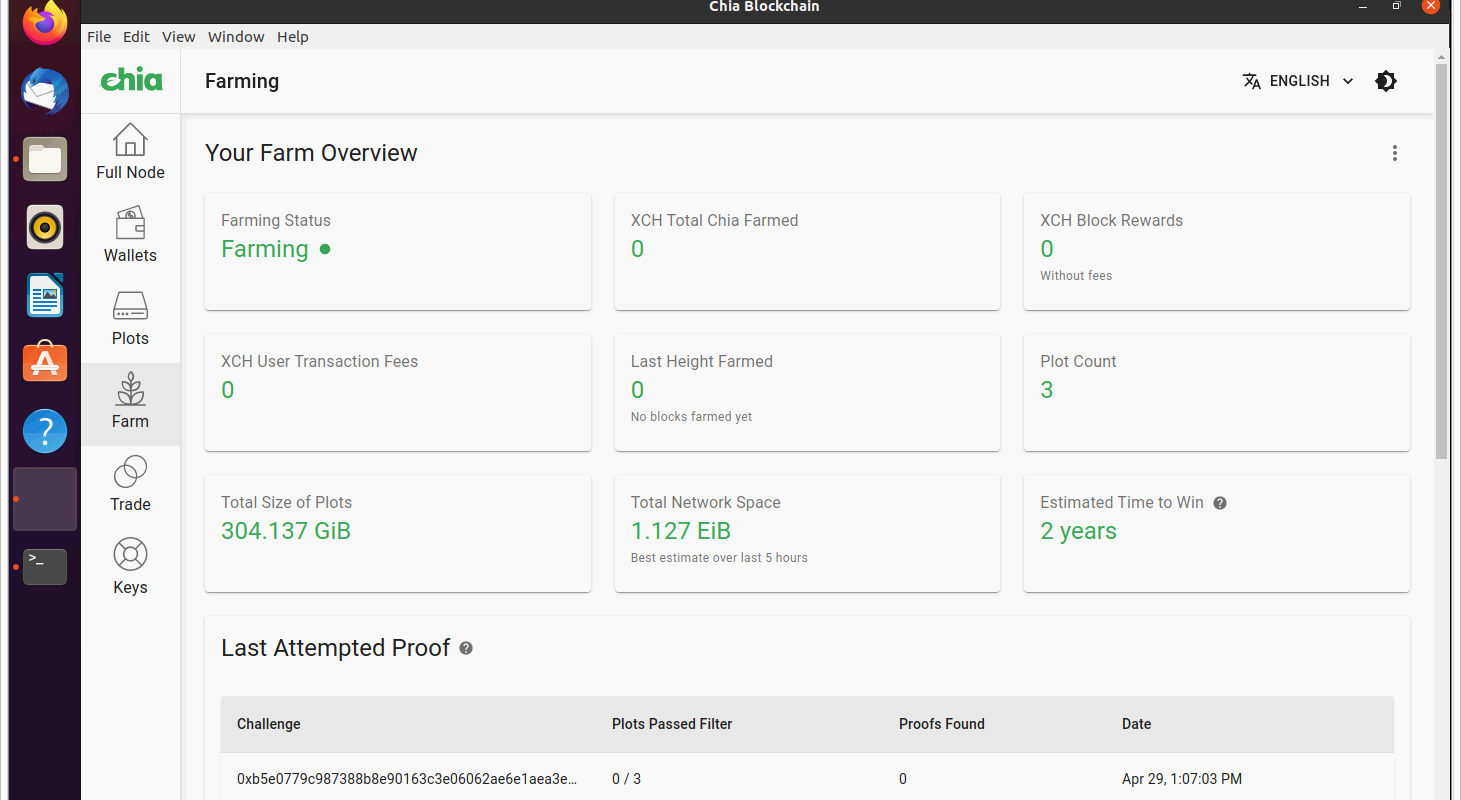Select the Farm sidebar item

click(x=130, y=404)
